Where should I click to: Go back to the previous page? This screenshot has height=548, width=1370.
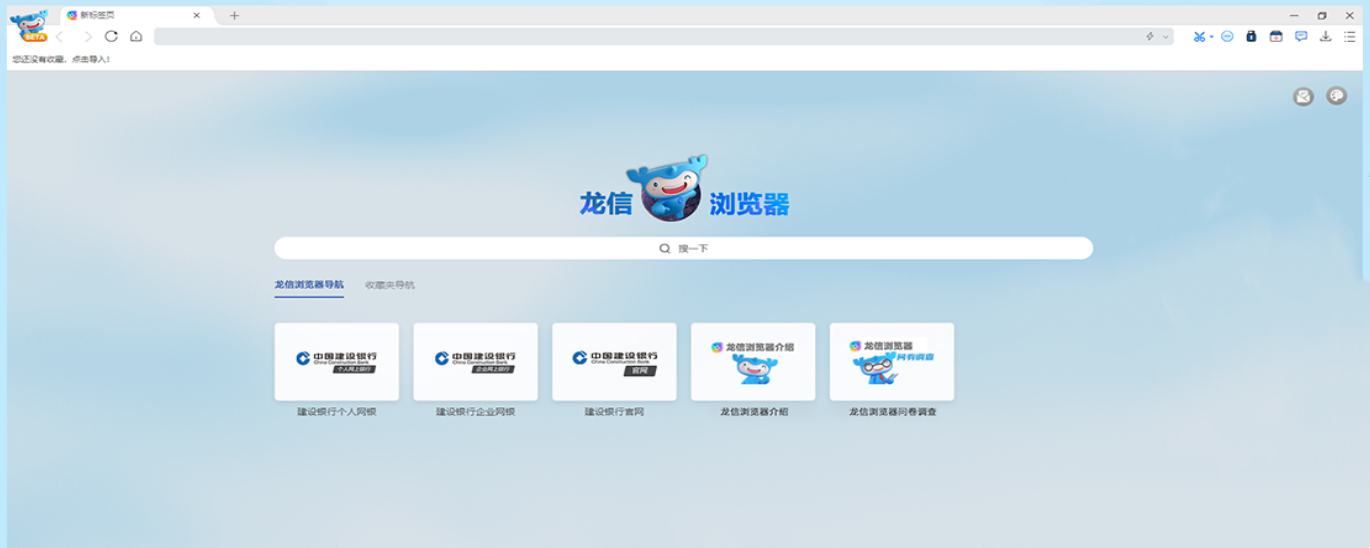click(x=60, y=36)
